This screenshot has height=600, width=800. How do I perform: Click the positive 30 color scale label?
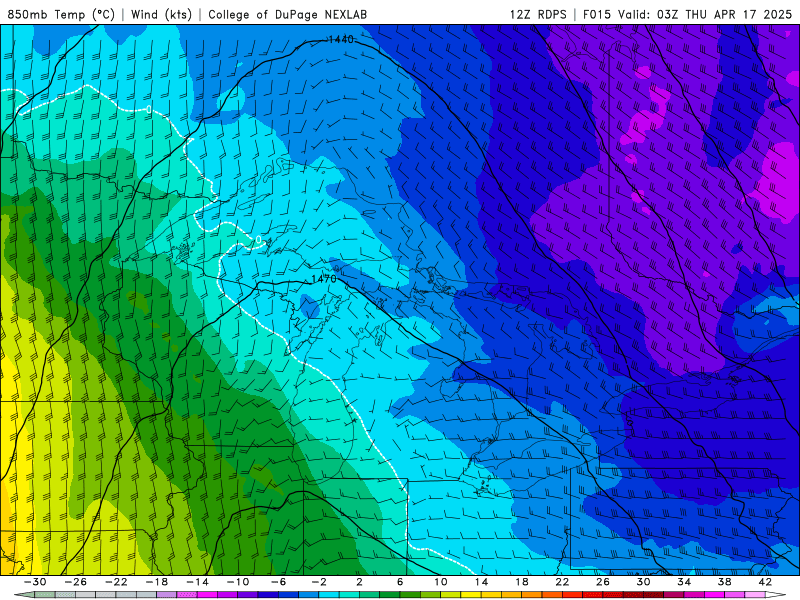click(643, 582)
